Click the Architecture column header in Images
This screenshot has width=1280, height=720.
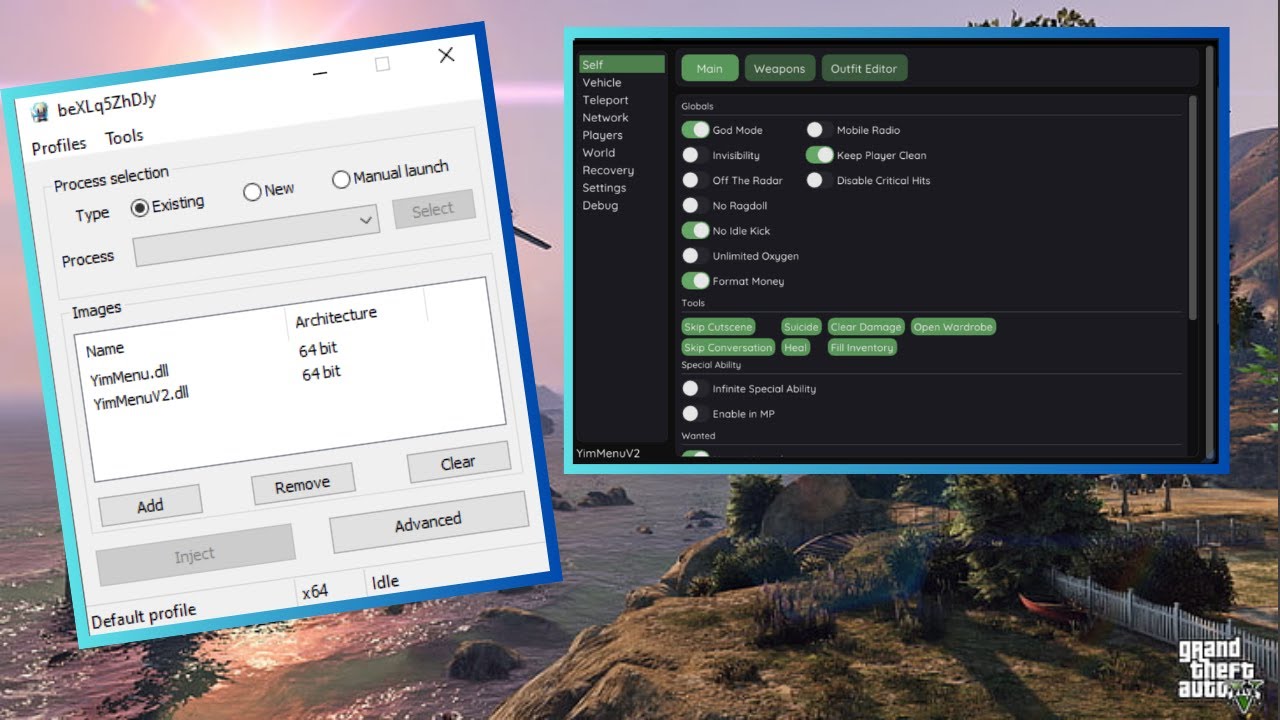pyautogui.click(x=336, y=317)
